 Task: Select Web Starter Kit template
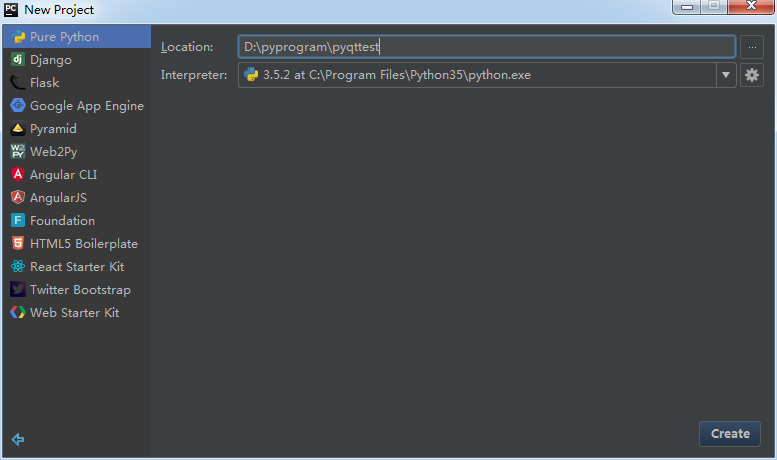pyautogui.click(x=77, y=312)
